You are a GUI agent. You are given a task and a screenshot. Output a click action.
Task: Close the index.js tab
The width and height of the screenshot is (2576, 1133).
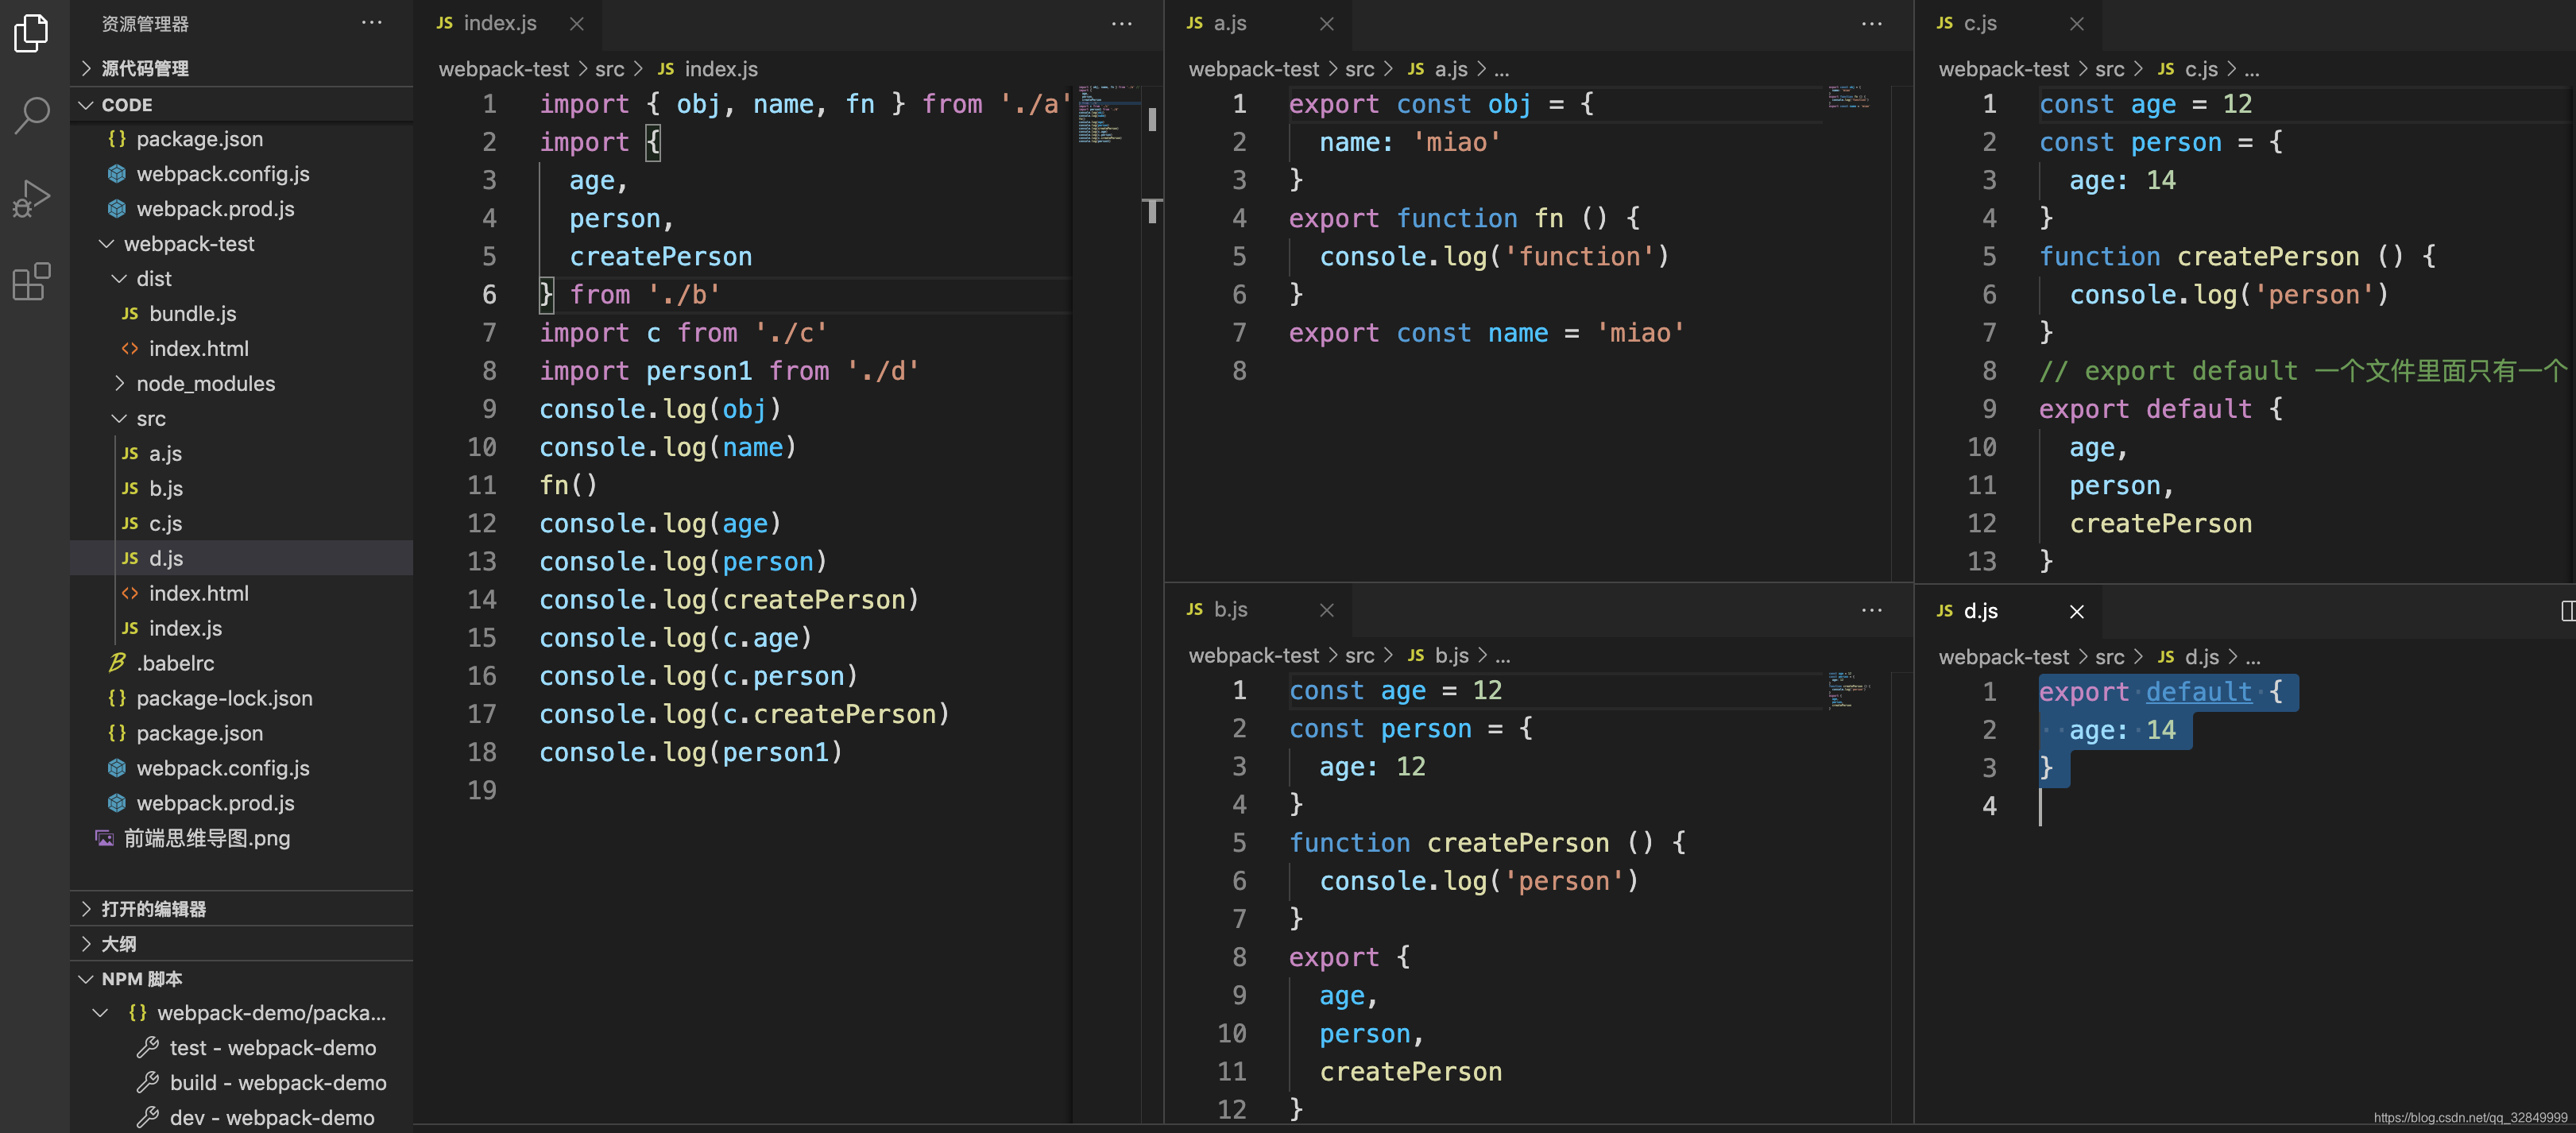tap(577, 24)
